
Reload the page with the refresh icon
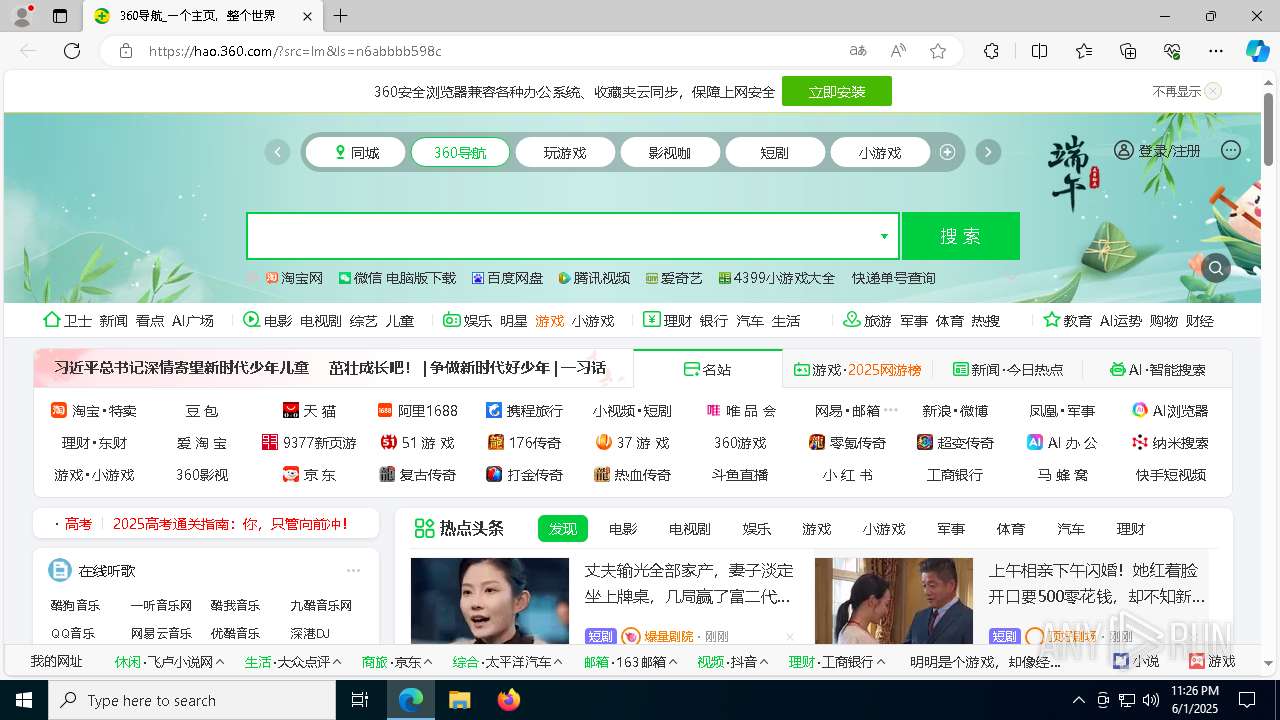(72, 51)
